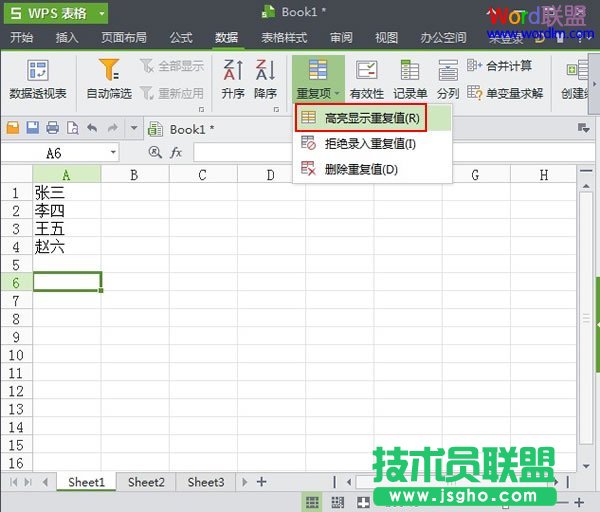The height and width of the screenshot is (512, 600).
Task: Select cell A1 containing 张三
Action: [66, 193]
